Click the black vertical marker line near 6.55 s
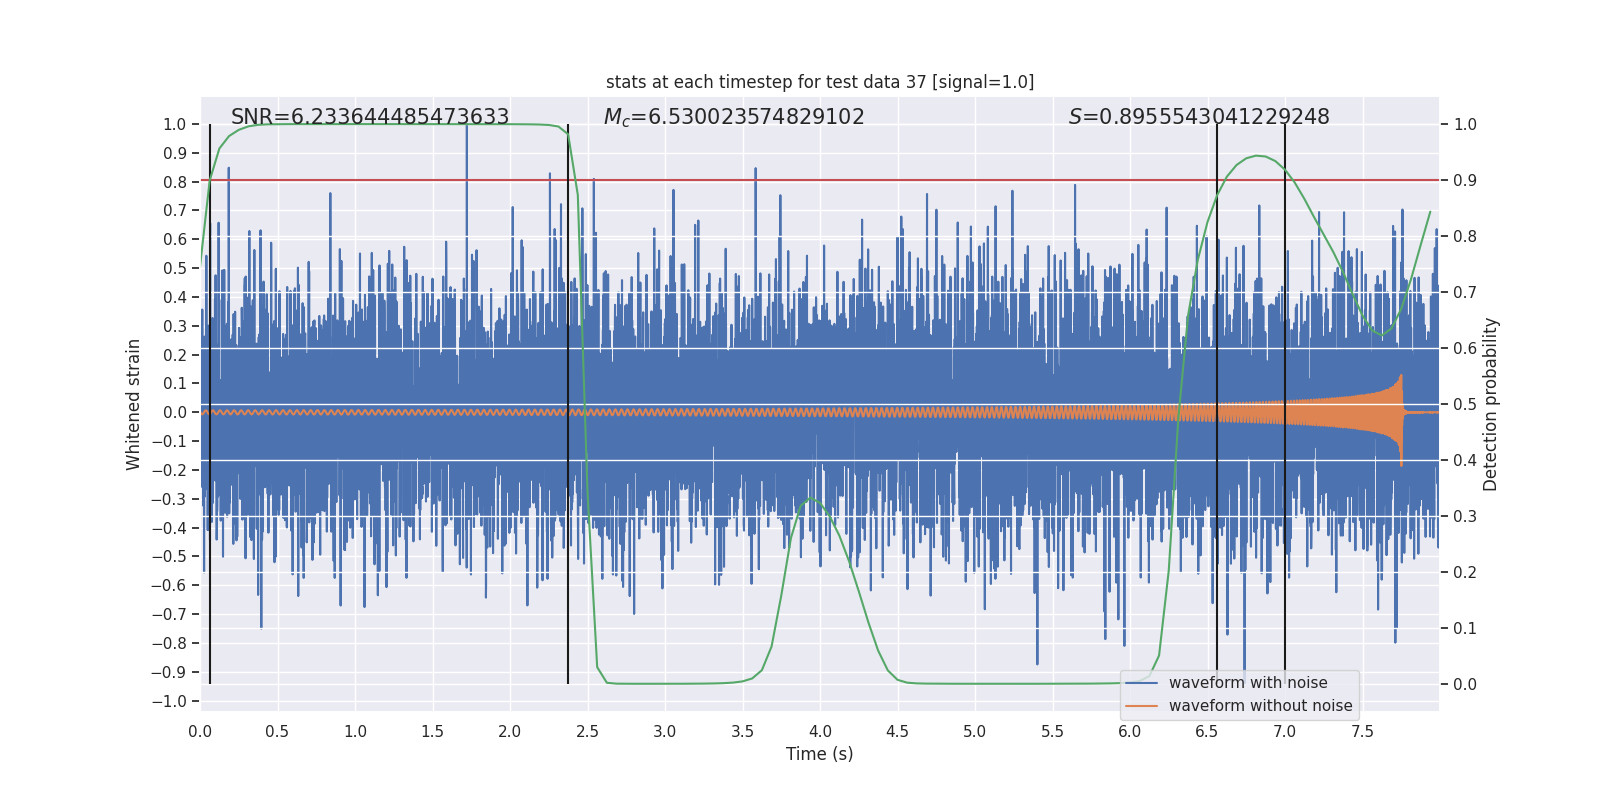This screenshot has width=1600, height=800. [x=1217, y=404]
